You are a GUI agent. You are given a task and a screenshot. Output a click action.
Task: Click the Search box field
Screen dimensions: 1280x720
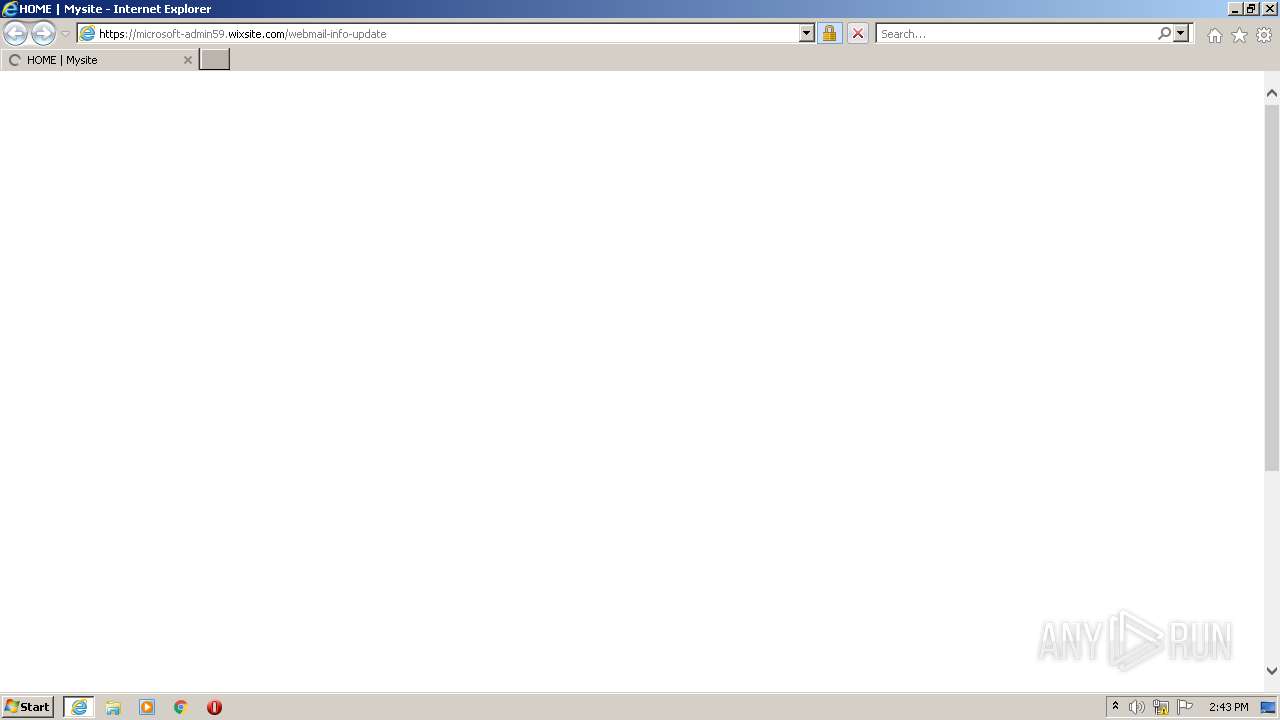(x=1016, y=33)
